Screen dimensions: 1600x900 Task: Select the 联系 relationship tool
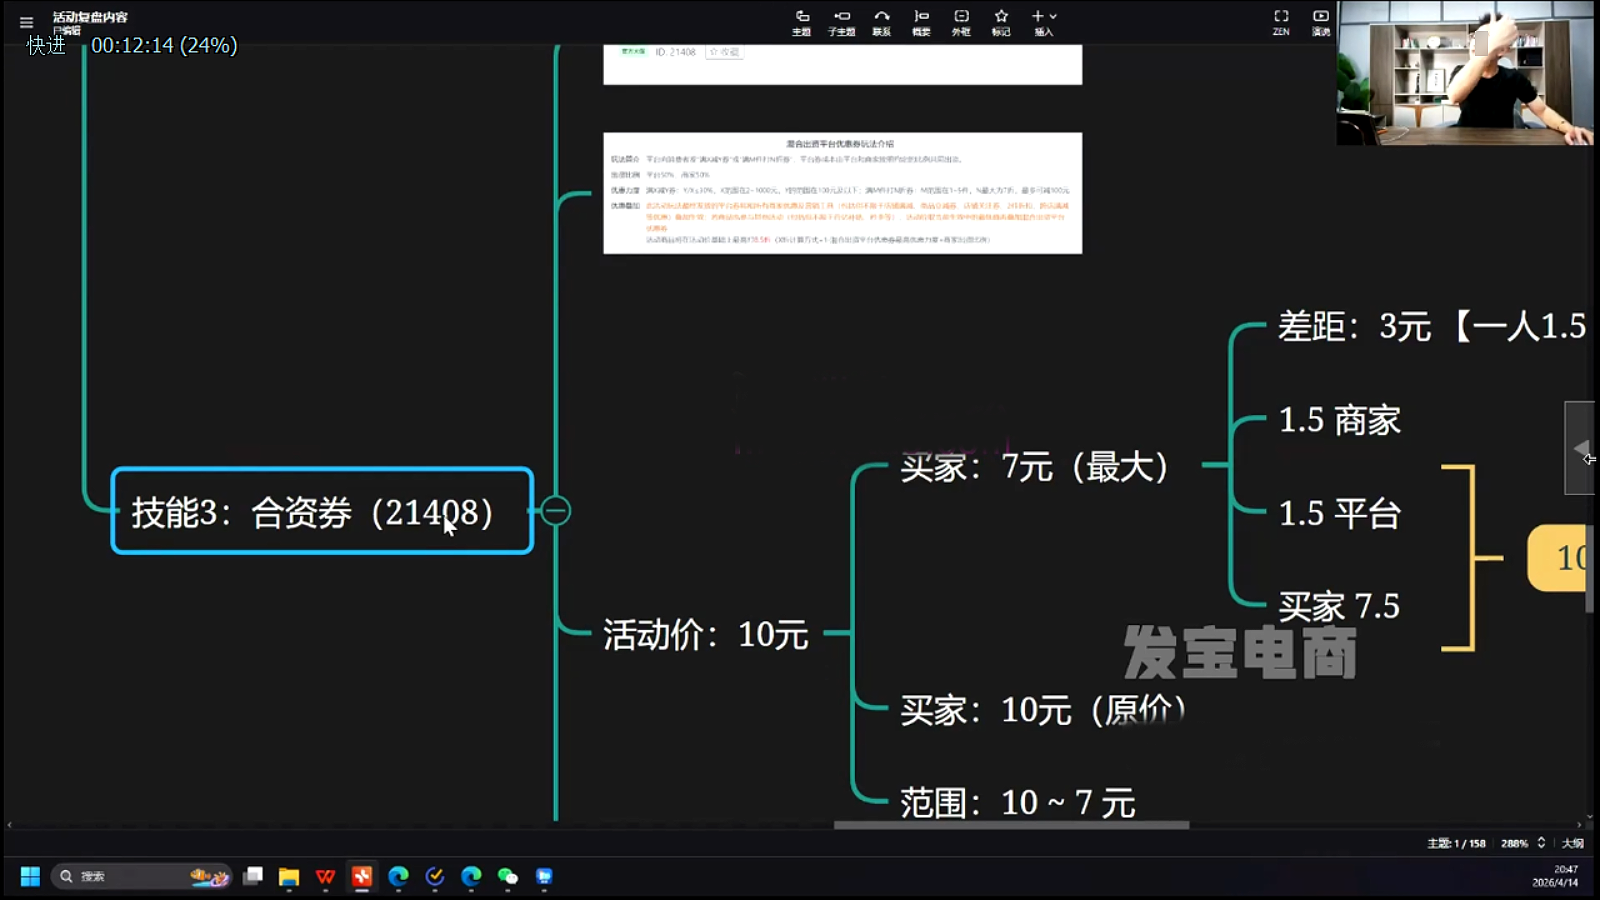pyautogui.click(x=881, y=22)
